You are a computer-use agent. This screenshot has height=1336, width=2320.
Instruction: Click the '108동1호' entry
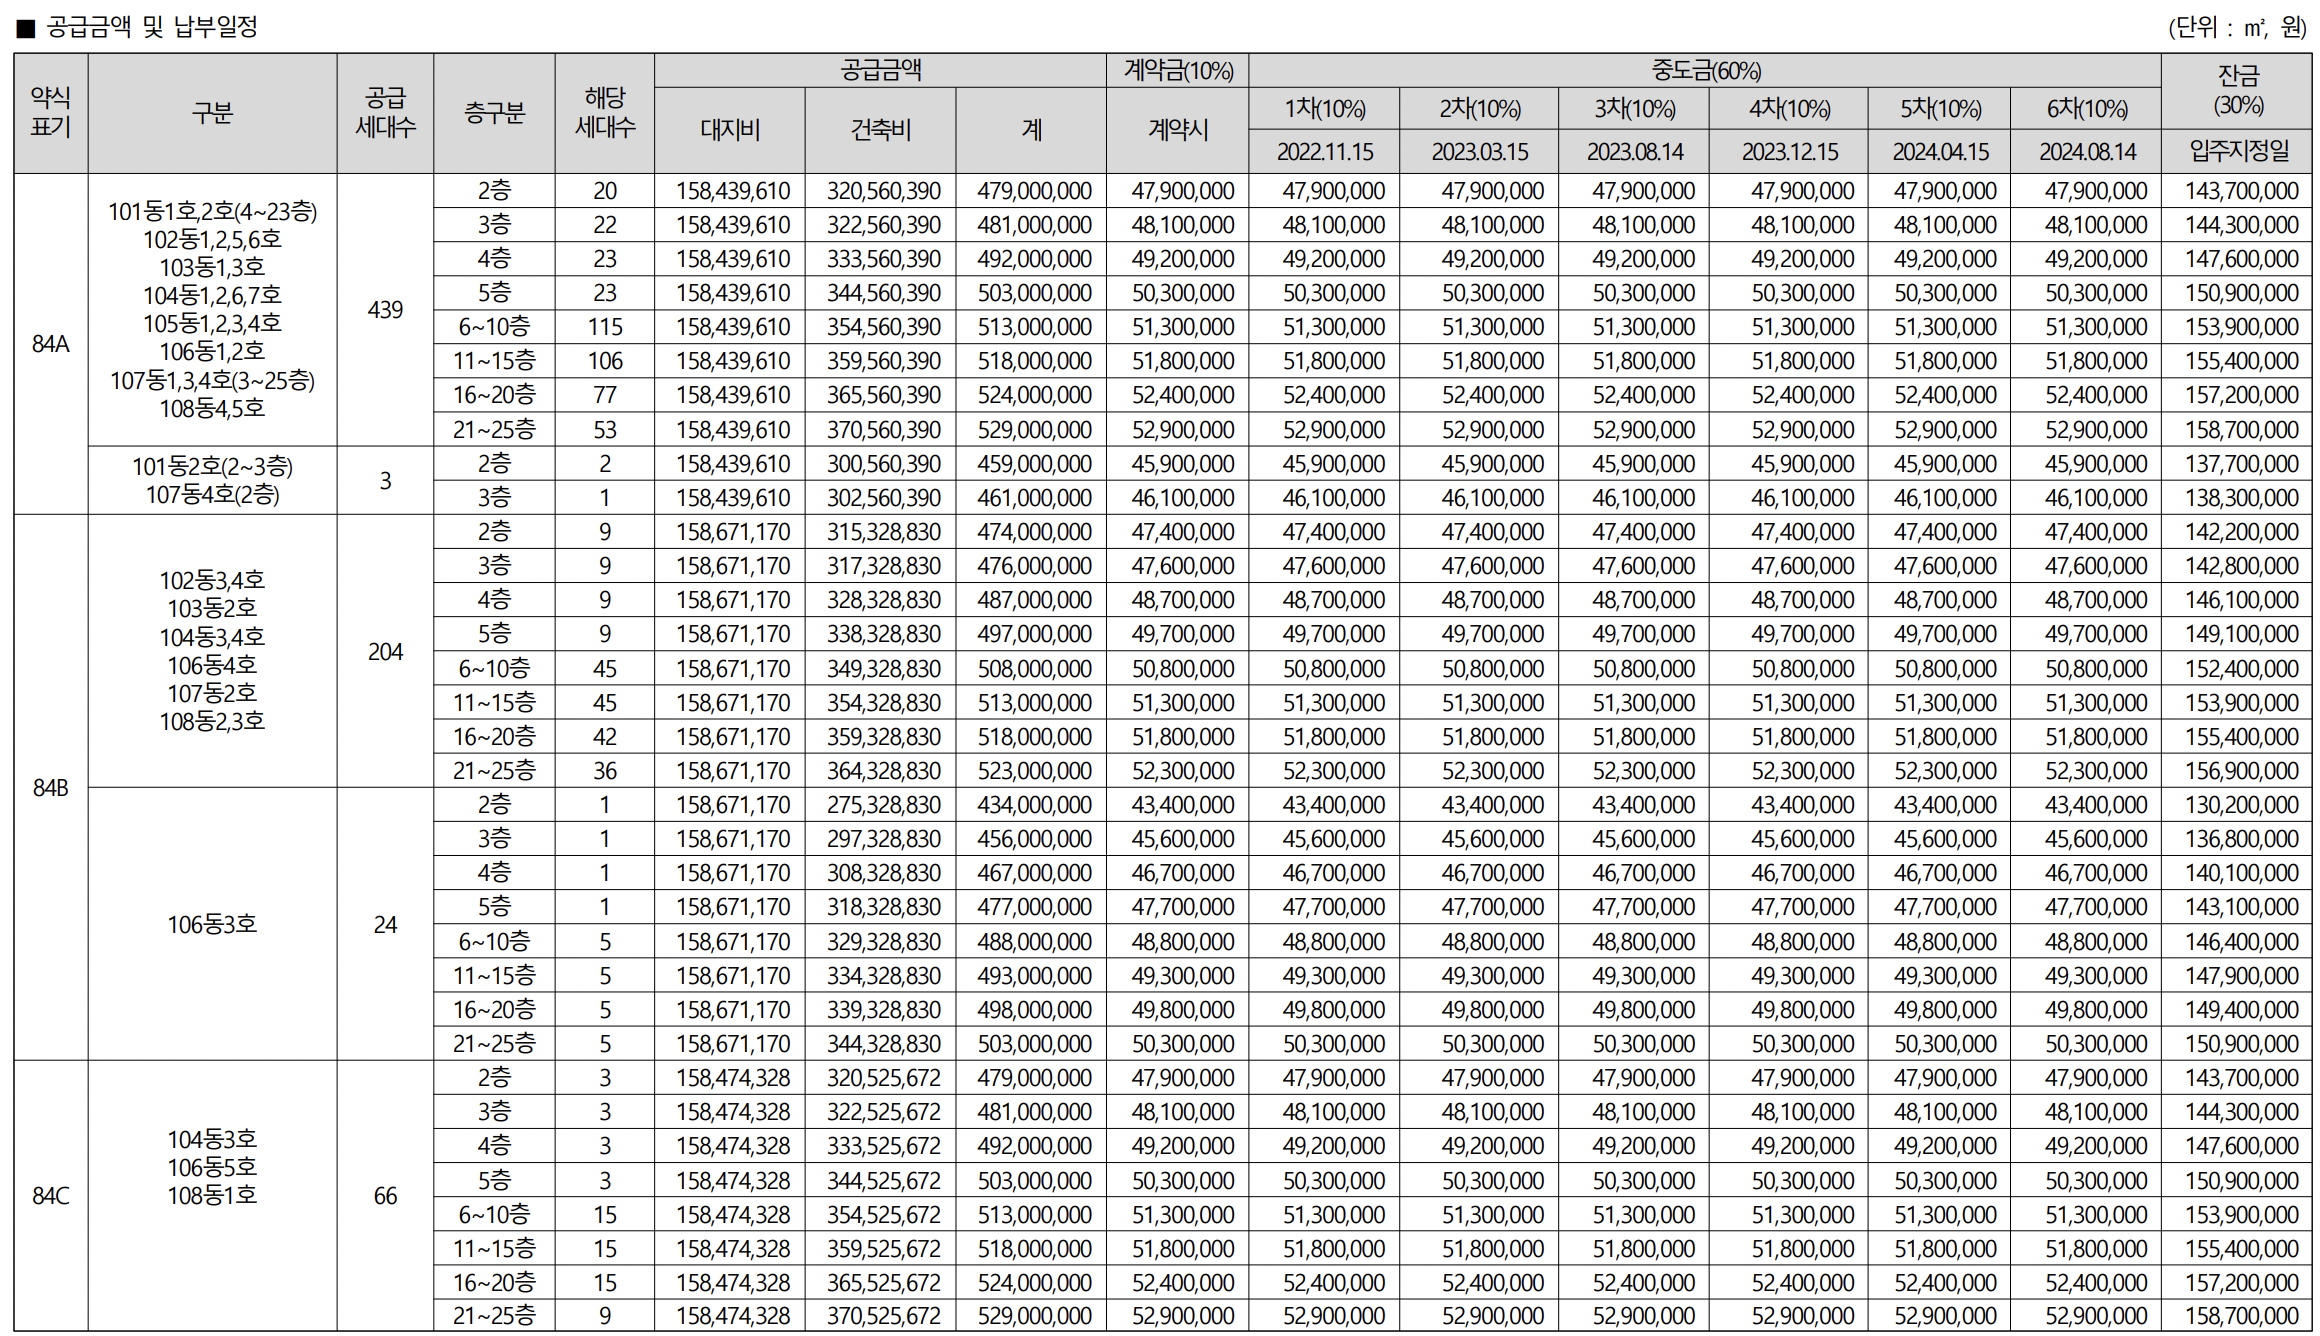point(212,1196)
